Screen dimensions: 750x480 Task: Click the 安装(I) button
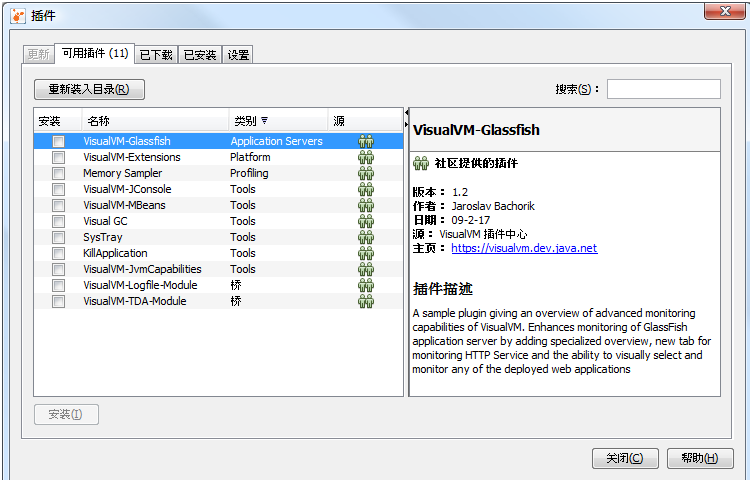(66, 414)
